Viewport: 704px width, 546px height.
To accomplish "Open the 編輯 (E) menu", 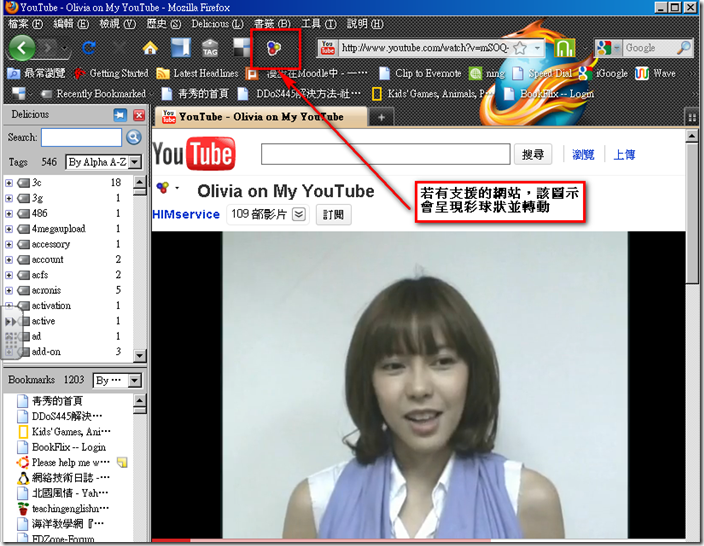I will (x=71, y=24).
